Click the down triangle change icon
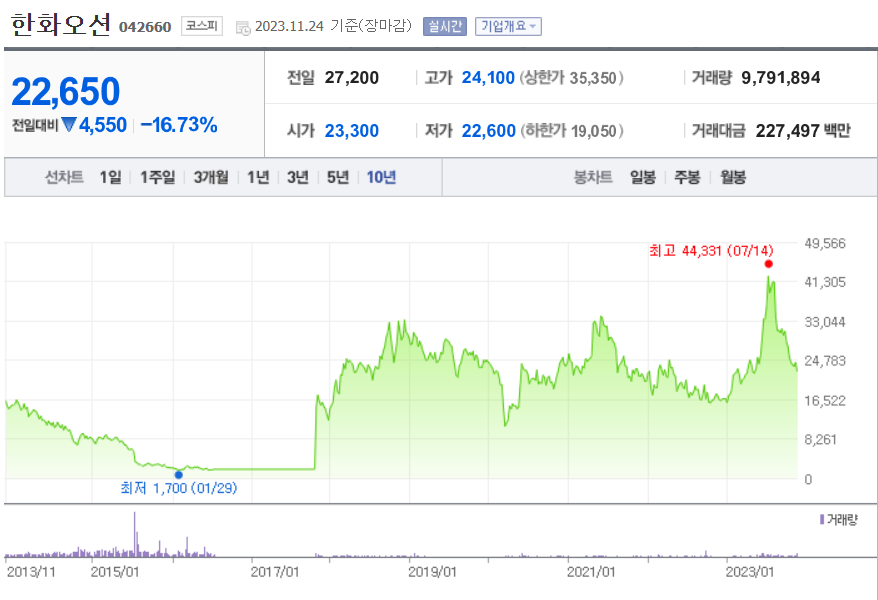This screenshot has height=600, width=878. coord(69,124)
